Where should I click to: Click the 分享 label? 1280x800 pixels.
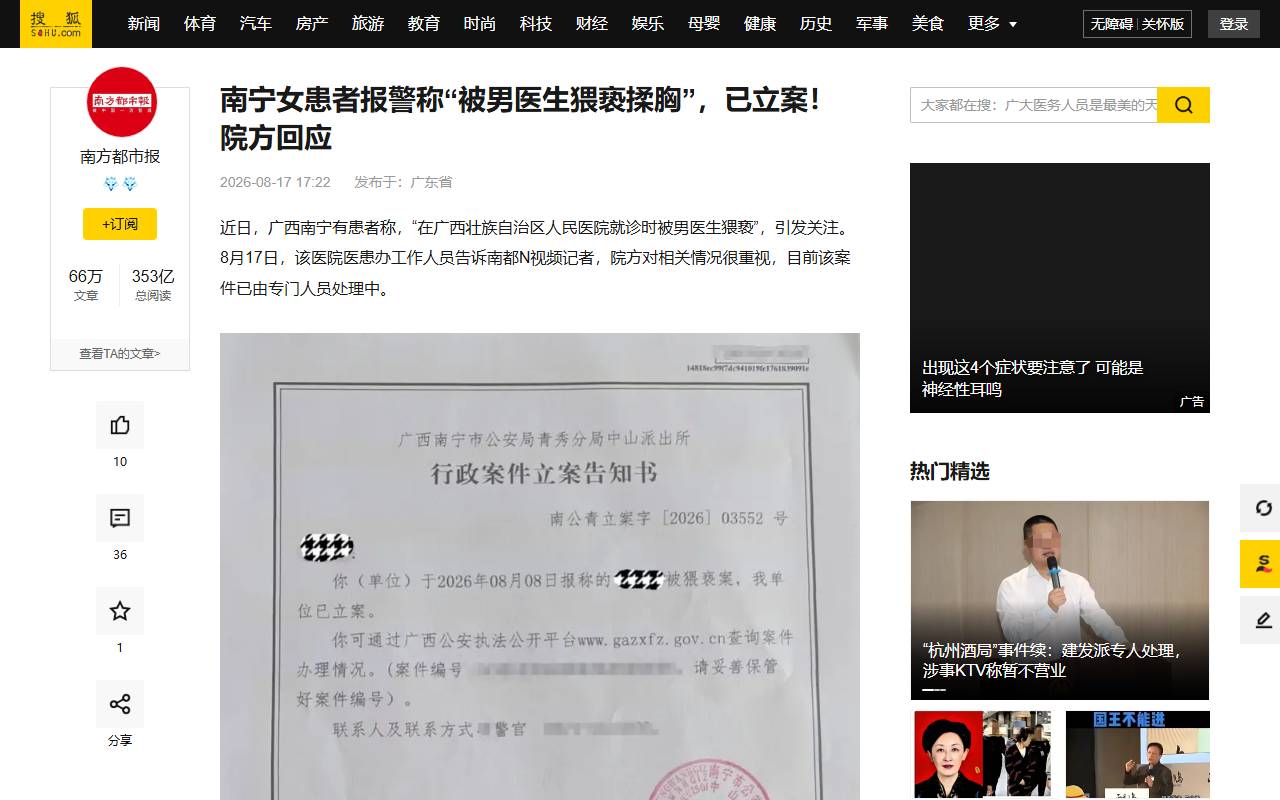point(120,741)
